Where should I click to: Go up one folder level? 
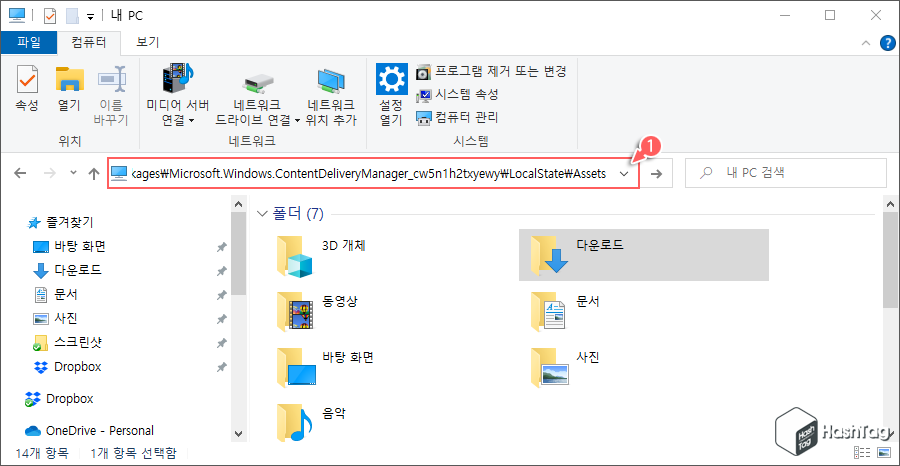pyautogui.click(x=95, y=173)
